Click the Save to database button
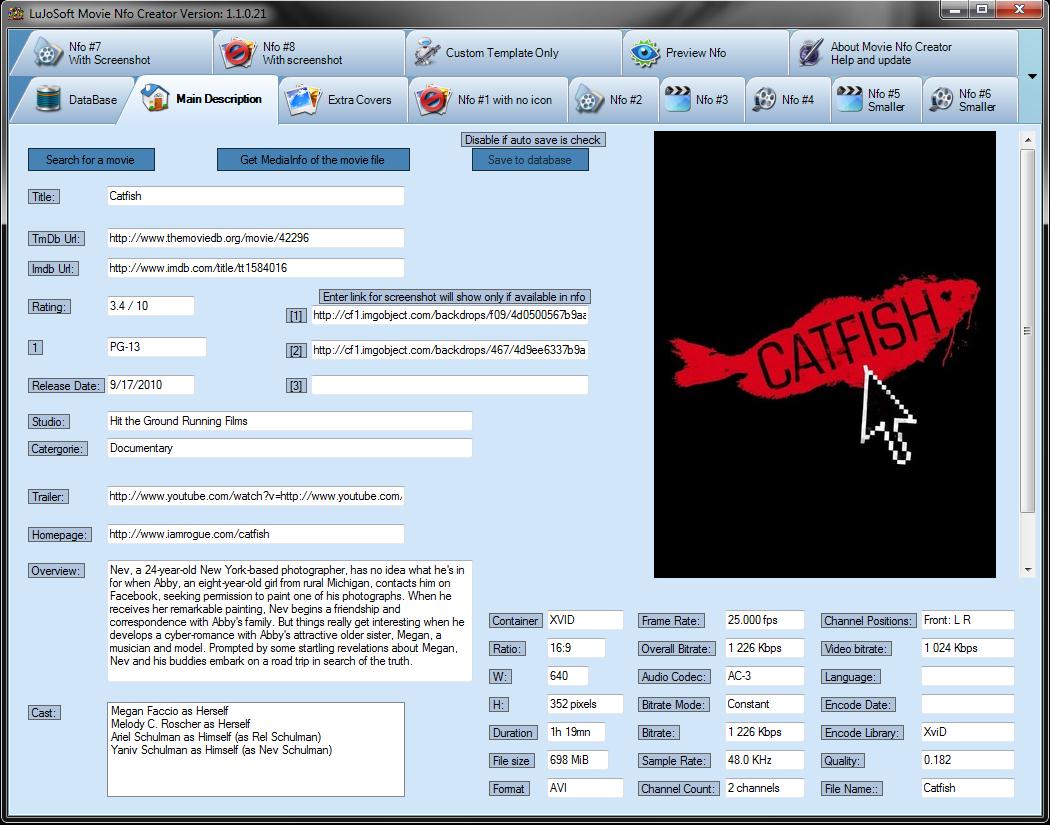1050x825 pixels. pyautogui.click(x=530, y=159)
